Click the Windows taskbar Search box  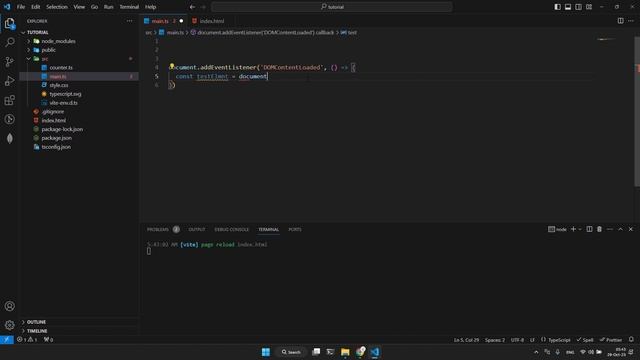pyautogui.click(x=291, y=352)
